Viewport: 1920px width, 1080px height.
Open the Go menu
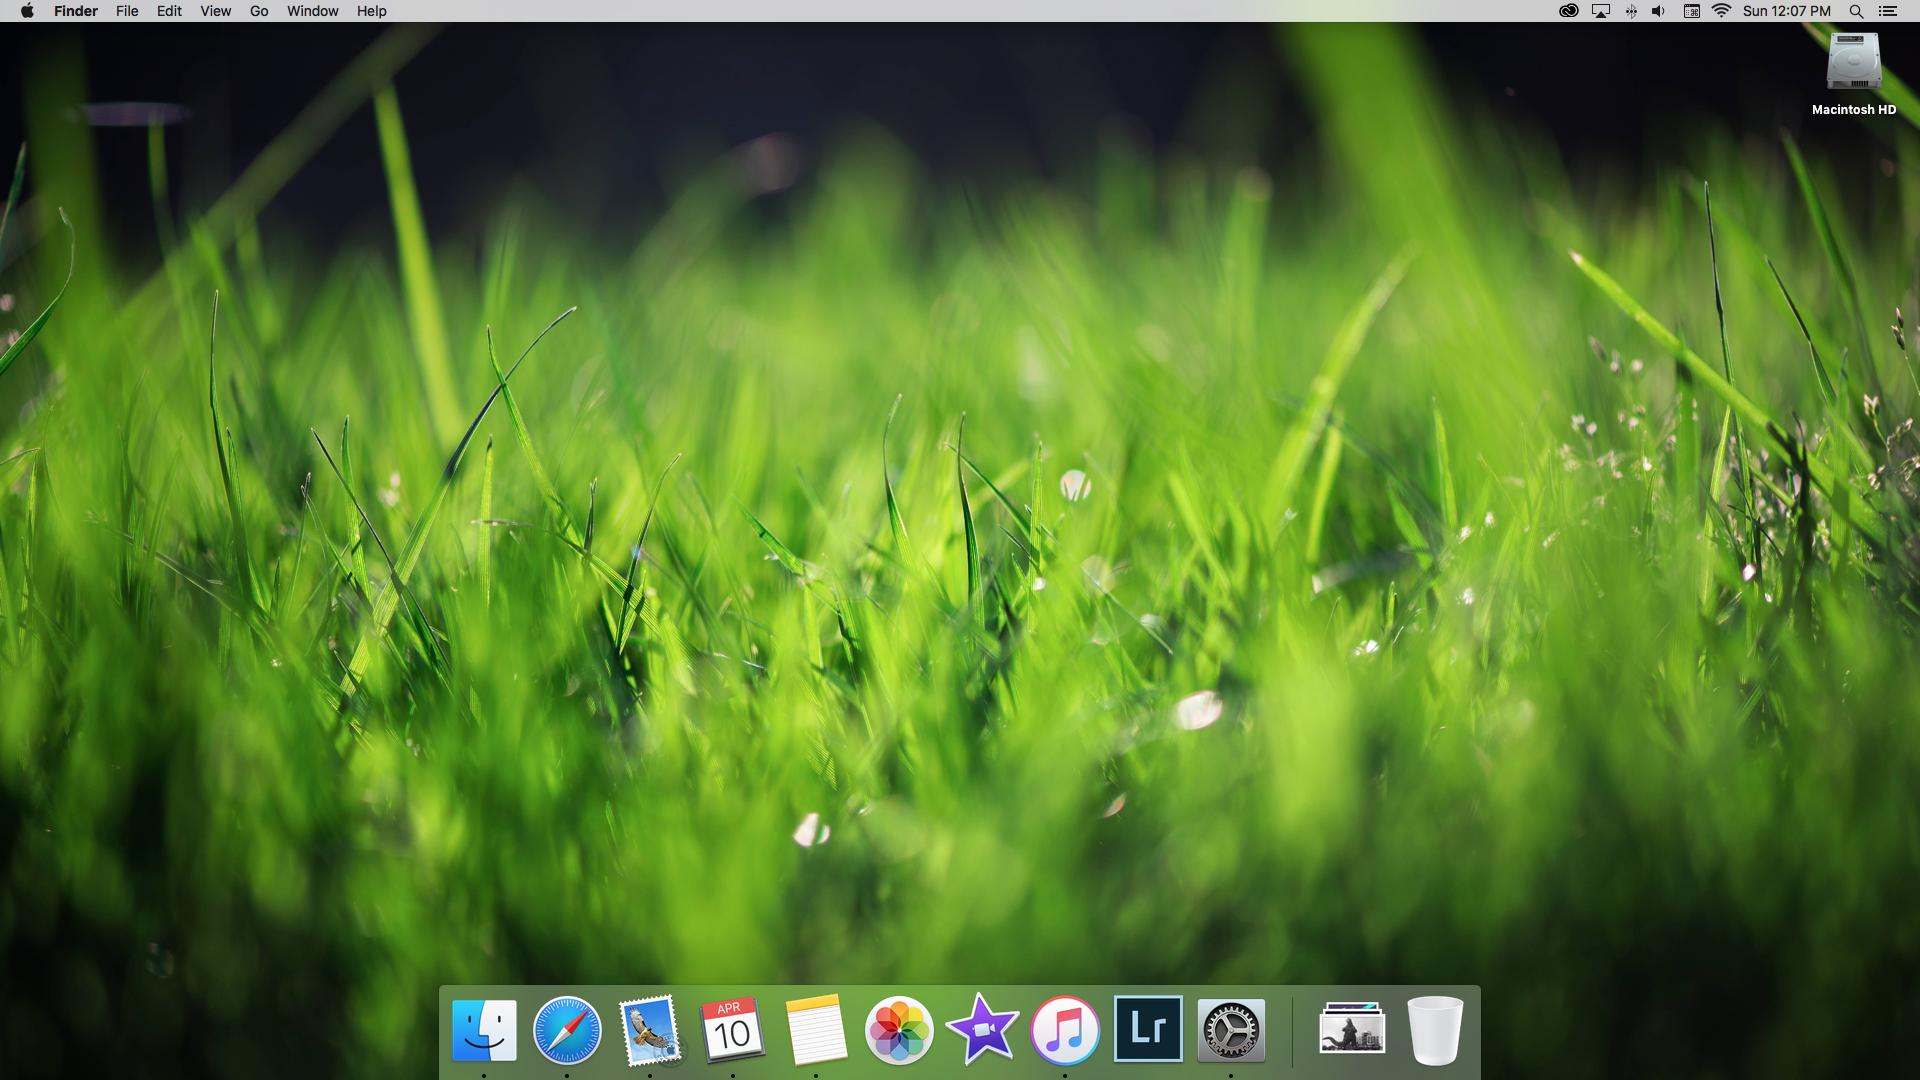click(x=259, y=11)
